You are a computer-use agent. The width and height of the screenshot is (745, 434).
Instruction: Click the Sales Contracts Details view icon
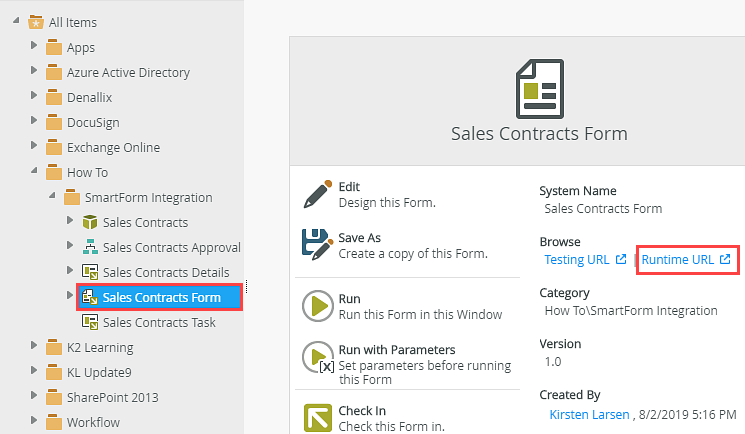[x=90, y=272]
